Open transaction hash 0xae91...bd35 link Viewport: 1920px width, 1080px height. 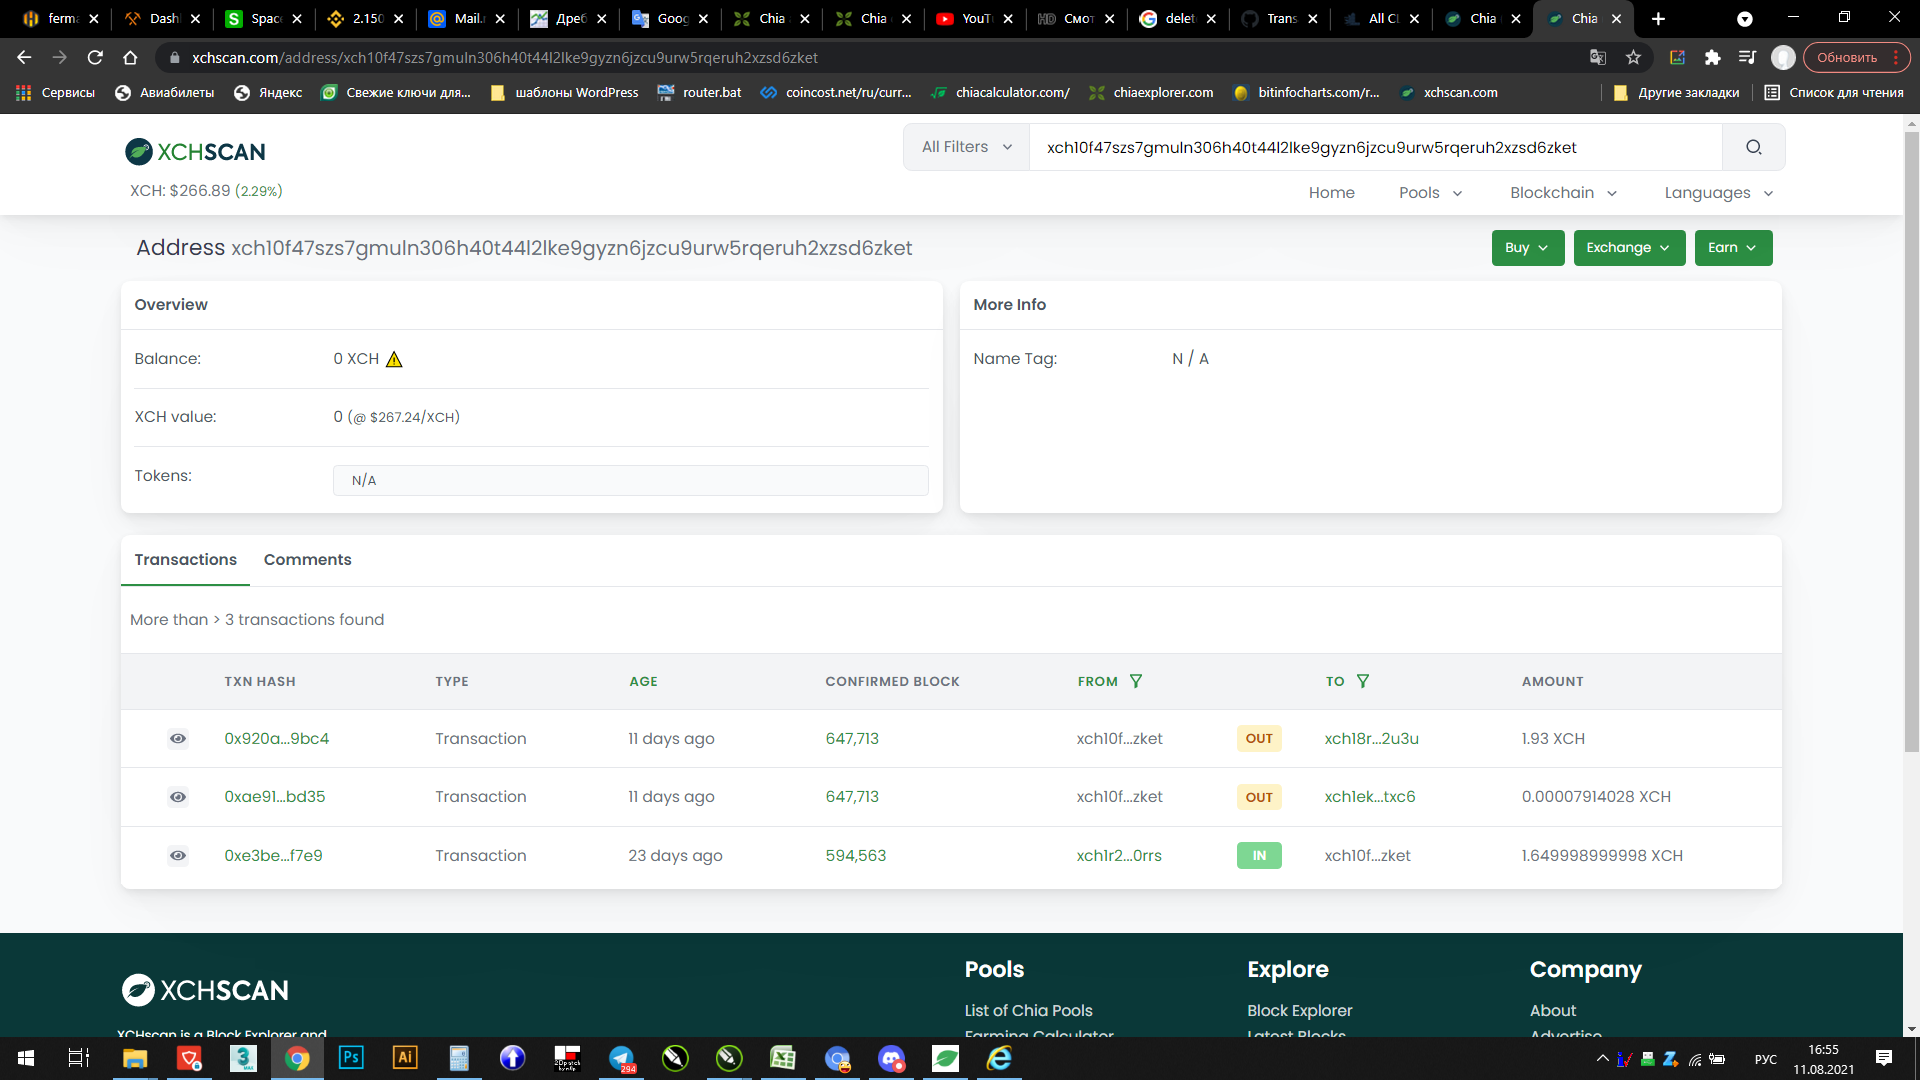275,797
